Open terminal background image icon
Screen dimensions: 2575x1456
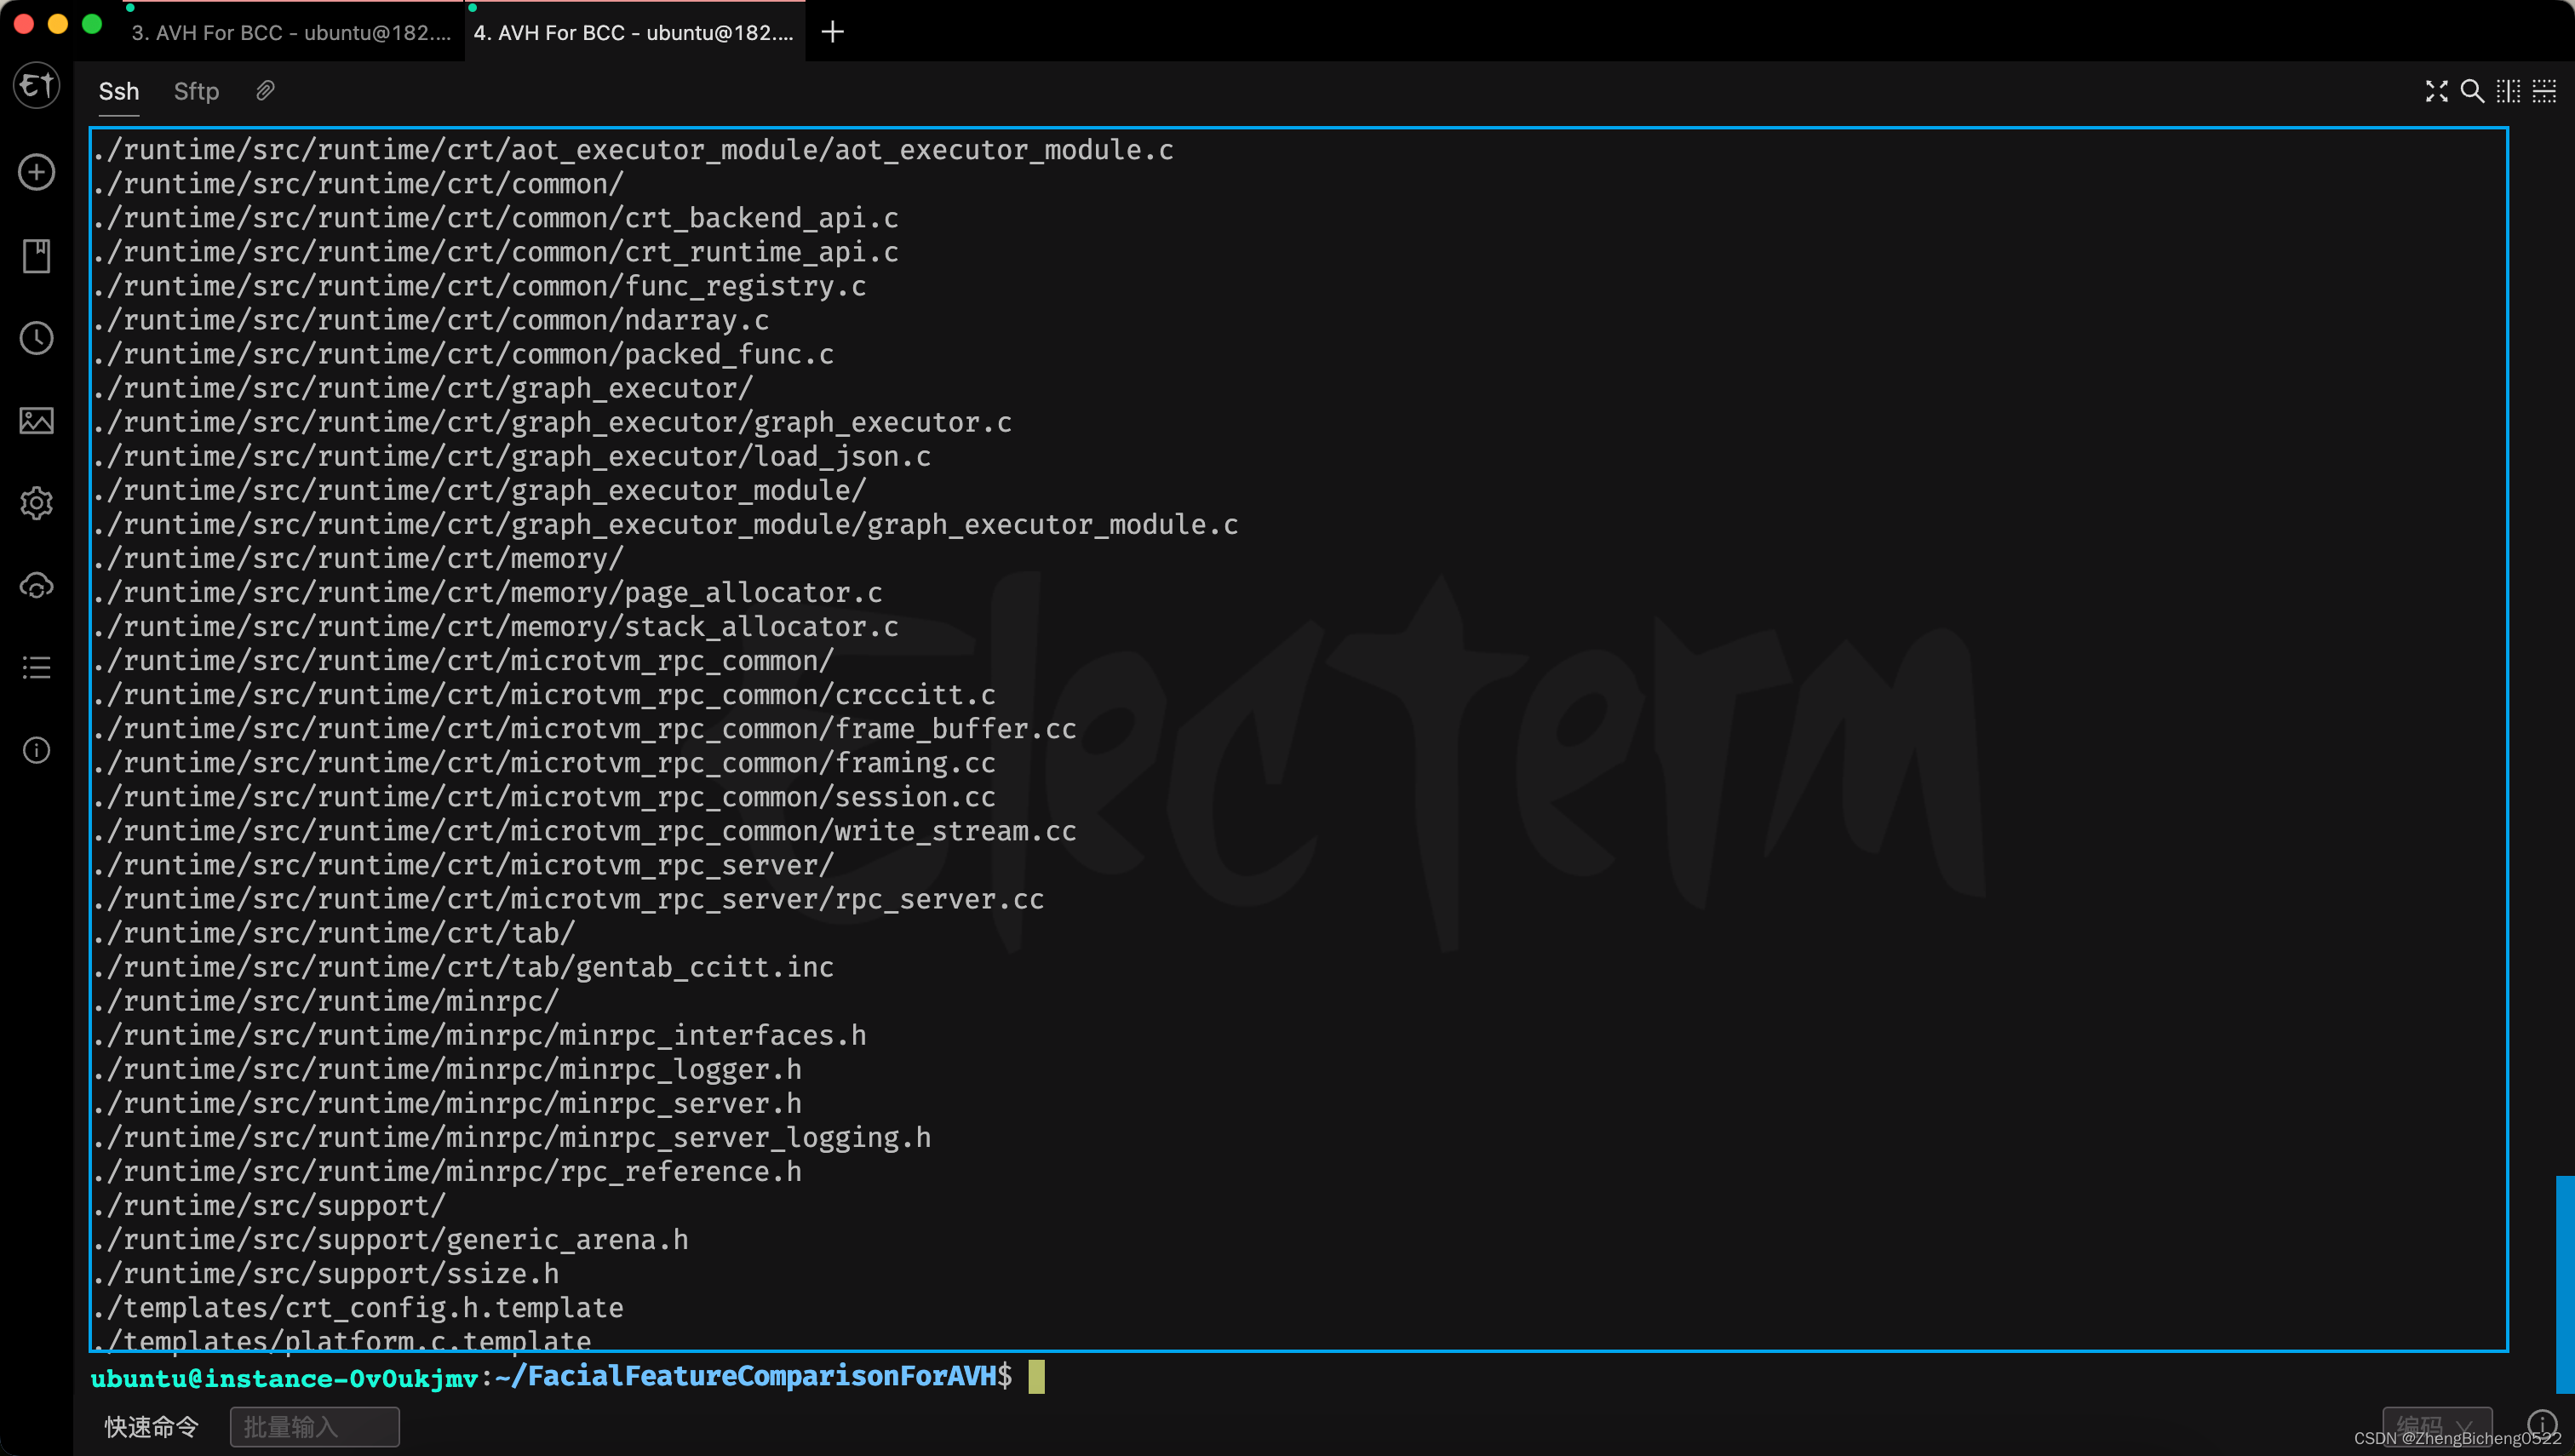[36, 420]
